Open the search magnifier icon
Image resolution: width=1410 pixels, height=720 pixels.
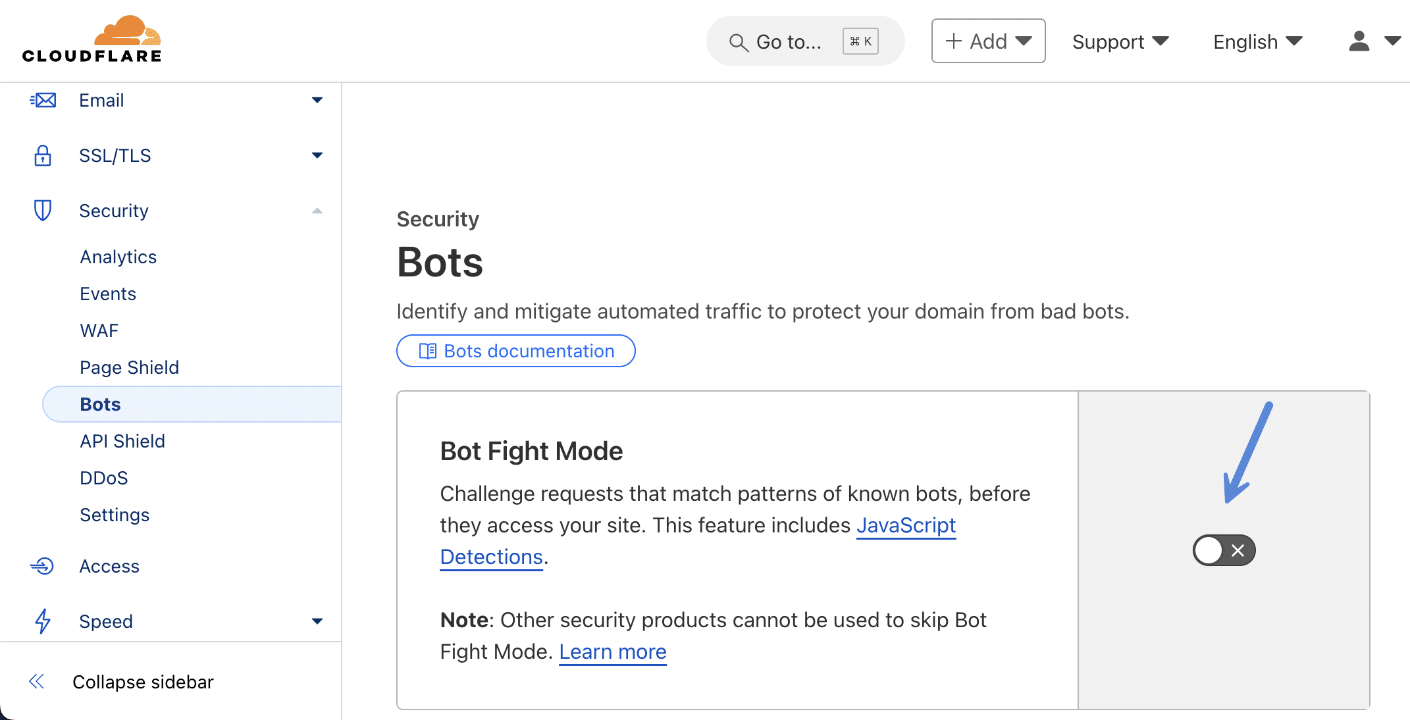(x=738, y=42)
